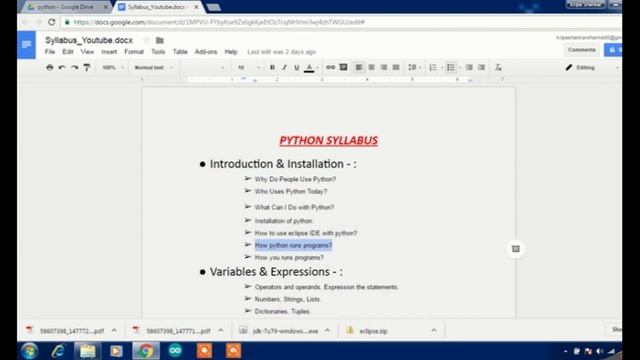Apply numbered list formatting
640x360 pixels.
(x=433, y=67)
